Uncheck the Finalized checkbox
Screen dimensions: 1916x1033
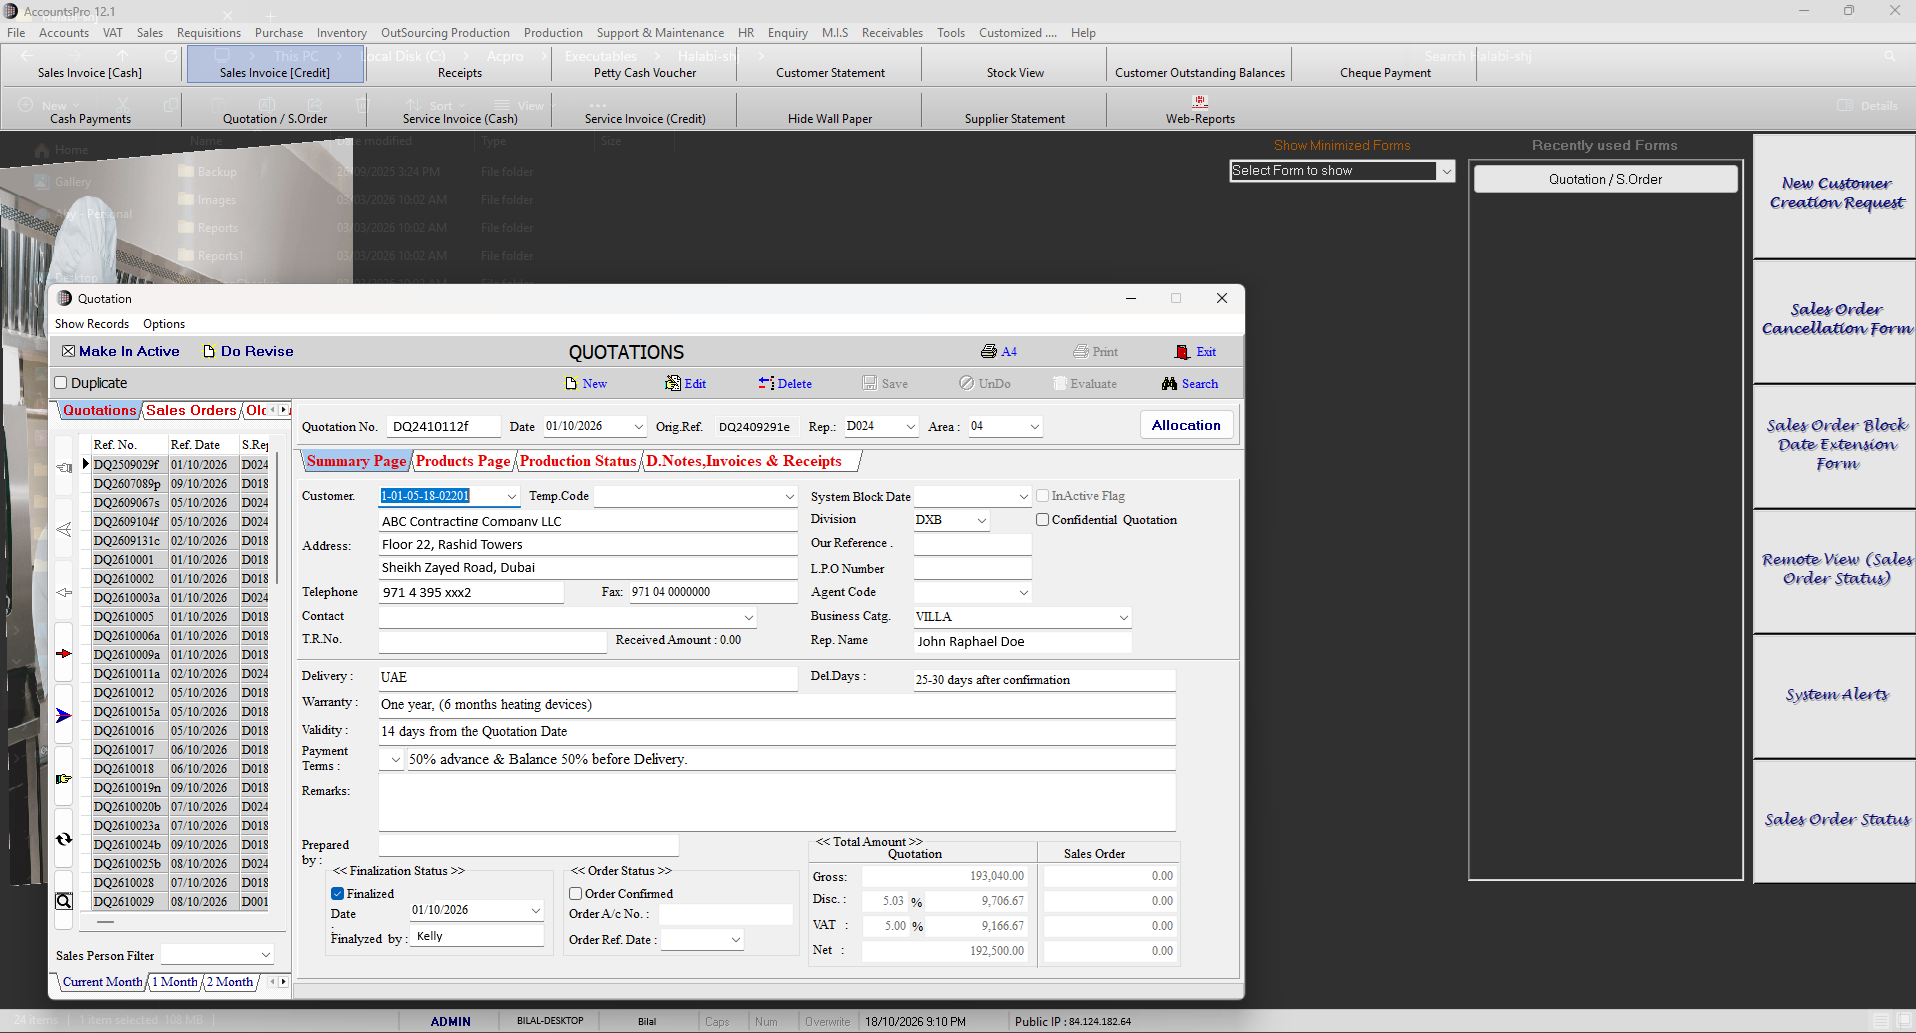click(338, 894)
